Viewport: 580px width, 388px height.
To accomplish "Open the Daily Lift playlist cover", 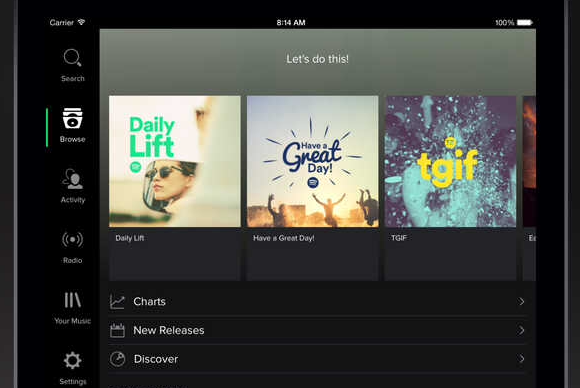I will [x=175, y=161].
